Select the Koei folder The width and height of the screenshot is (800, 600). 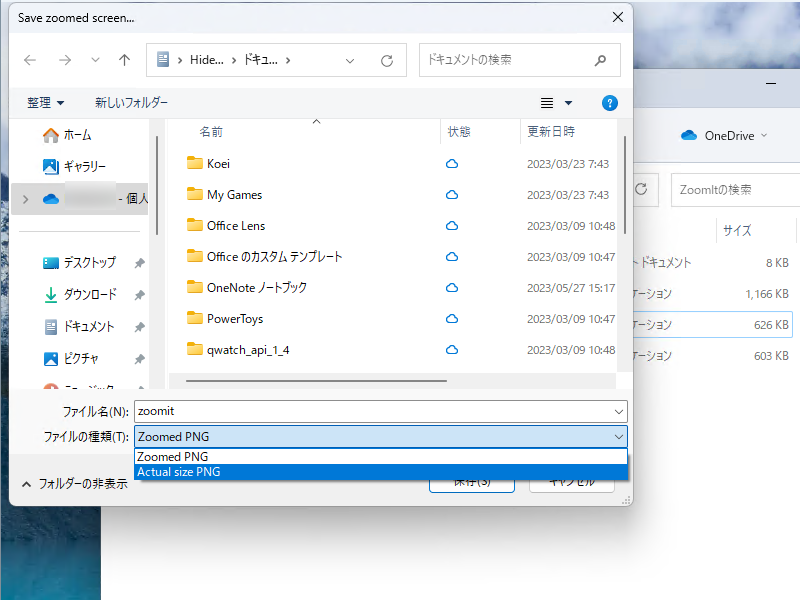pyautogui.click(x=218, y=164)
